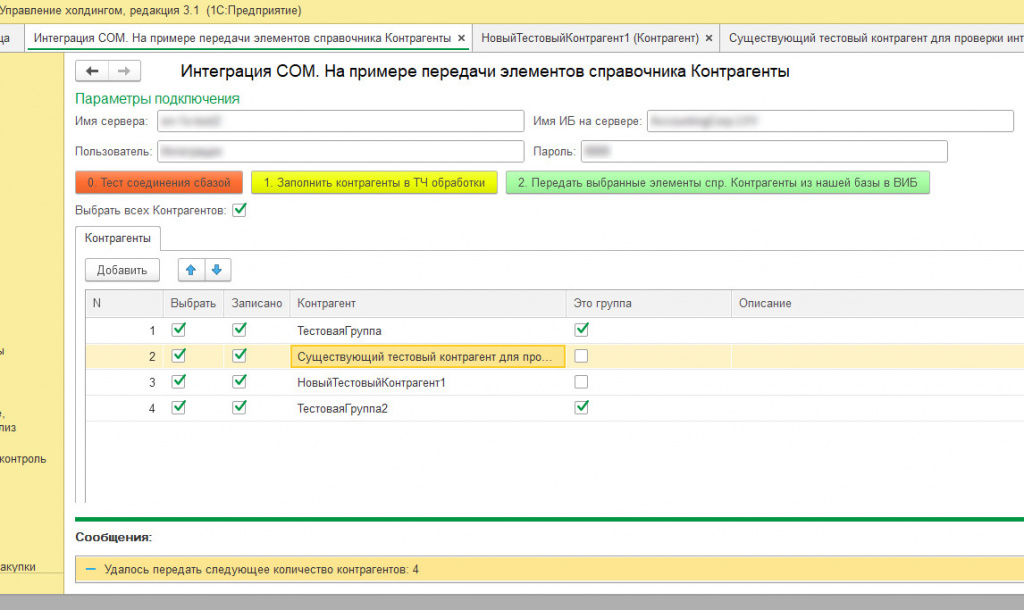
Task: Select the ТестоваяГруппа2 cell
Action: click(x=428, y=408)
